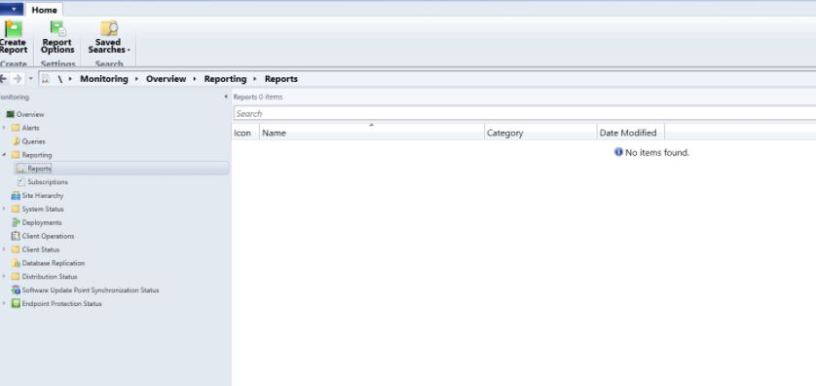
Task: Expand the Endpoint Protection Status node
Action: 4,304
